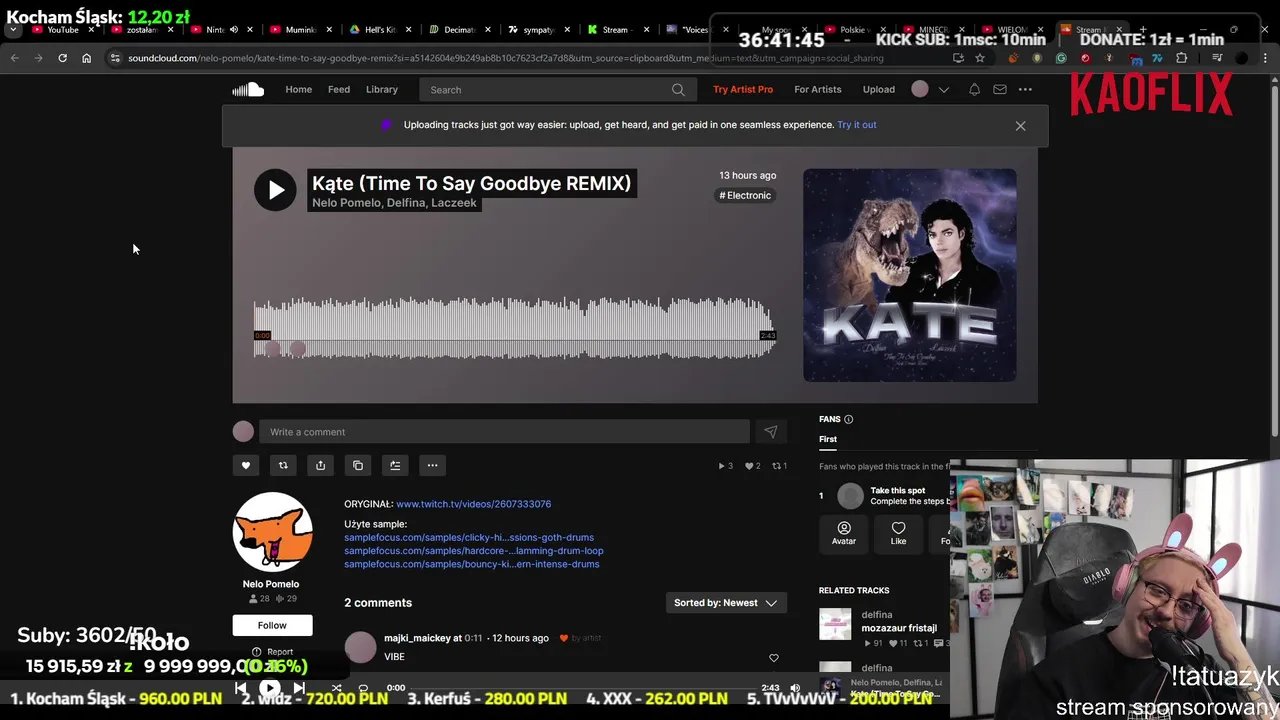The width and height of the screenshot is (1280, 720).
Task: Open the messages envelope icon
Action: tap(1000, 90)
